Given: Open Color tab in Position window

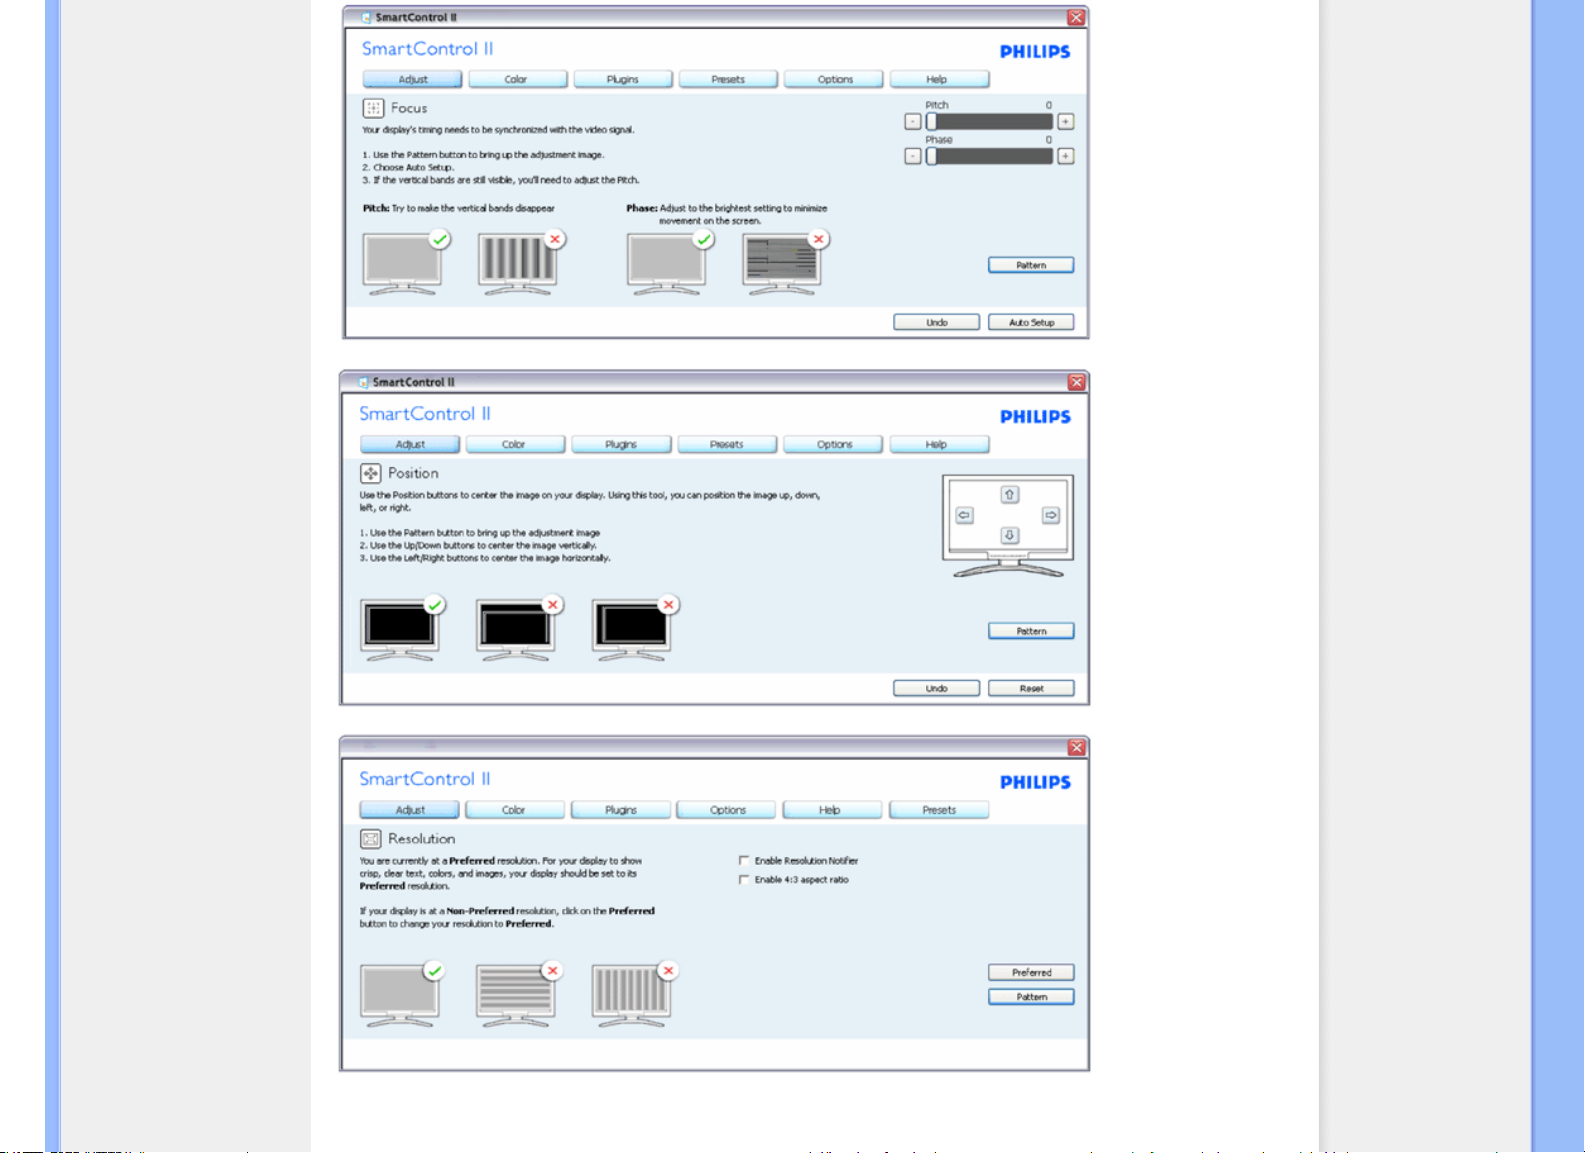Looking at the screenshot, I should (x=515, y=444).
